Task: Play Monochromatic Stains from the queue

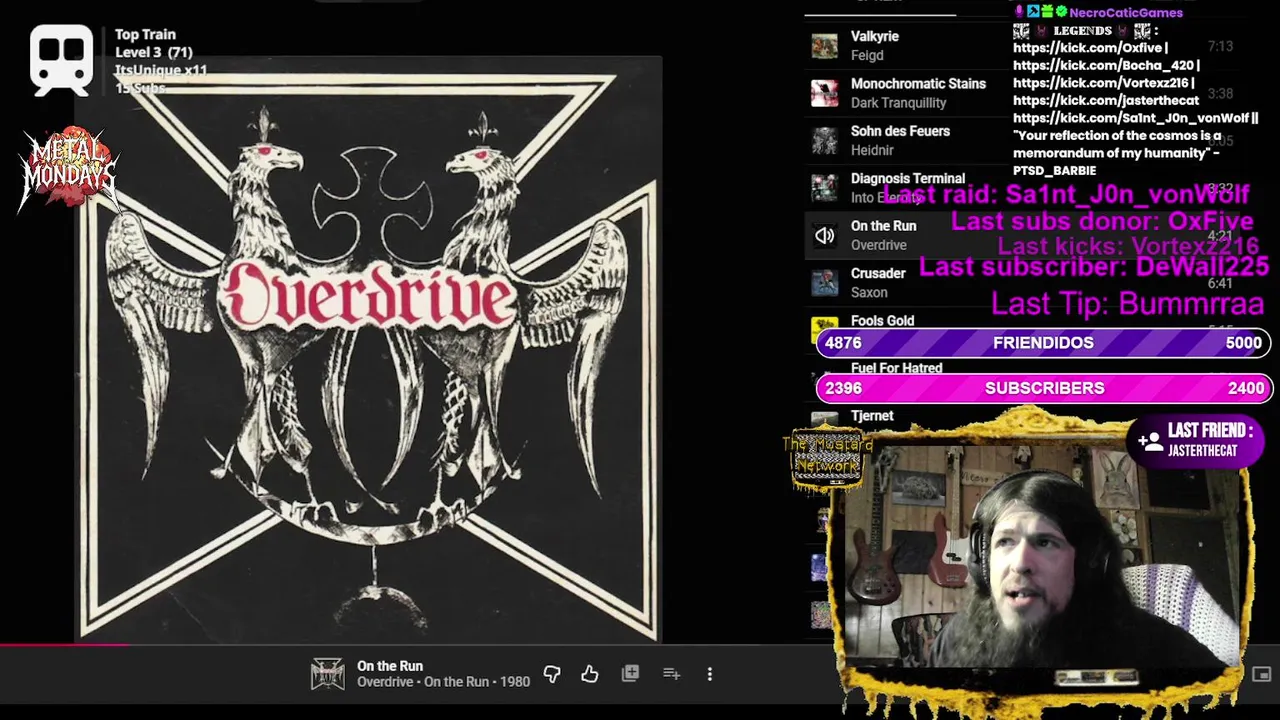Action: pyautogui.click(x=918, y=84)
